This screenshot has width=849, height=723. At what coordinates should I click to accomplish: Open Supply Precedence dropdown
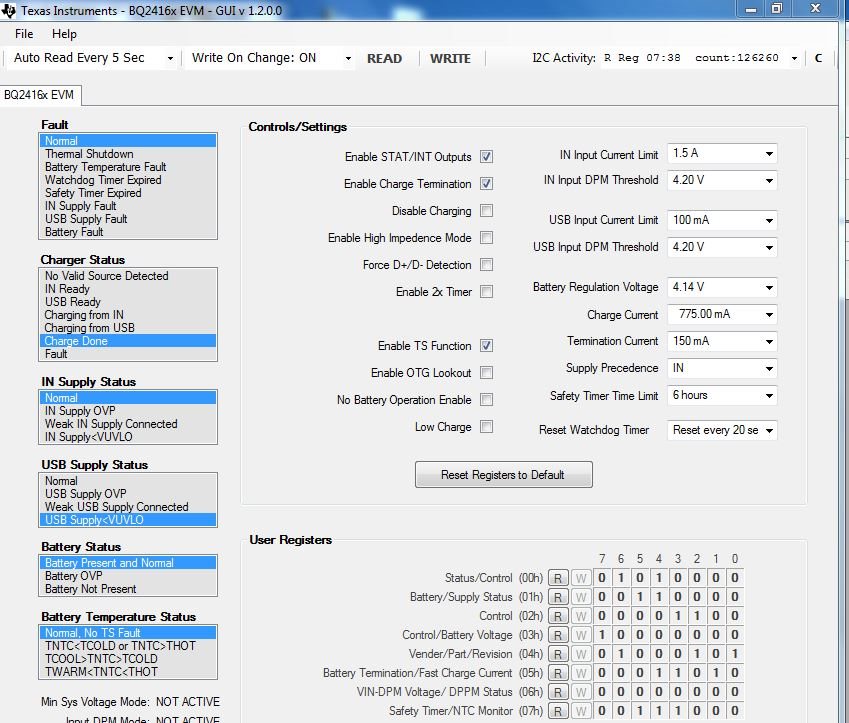722,368
